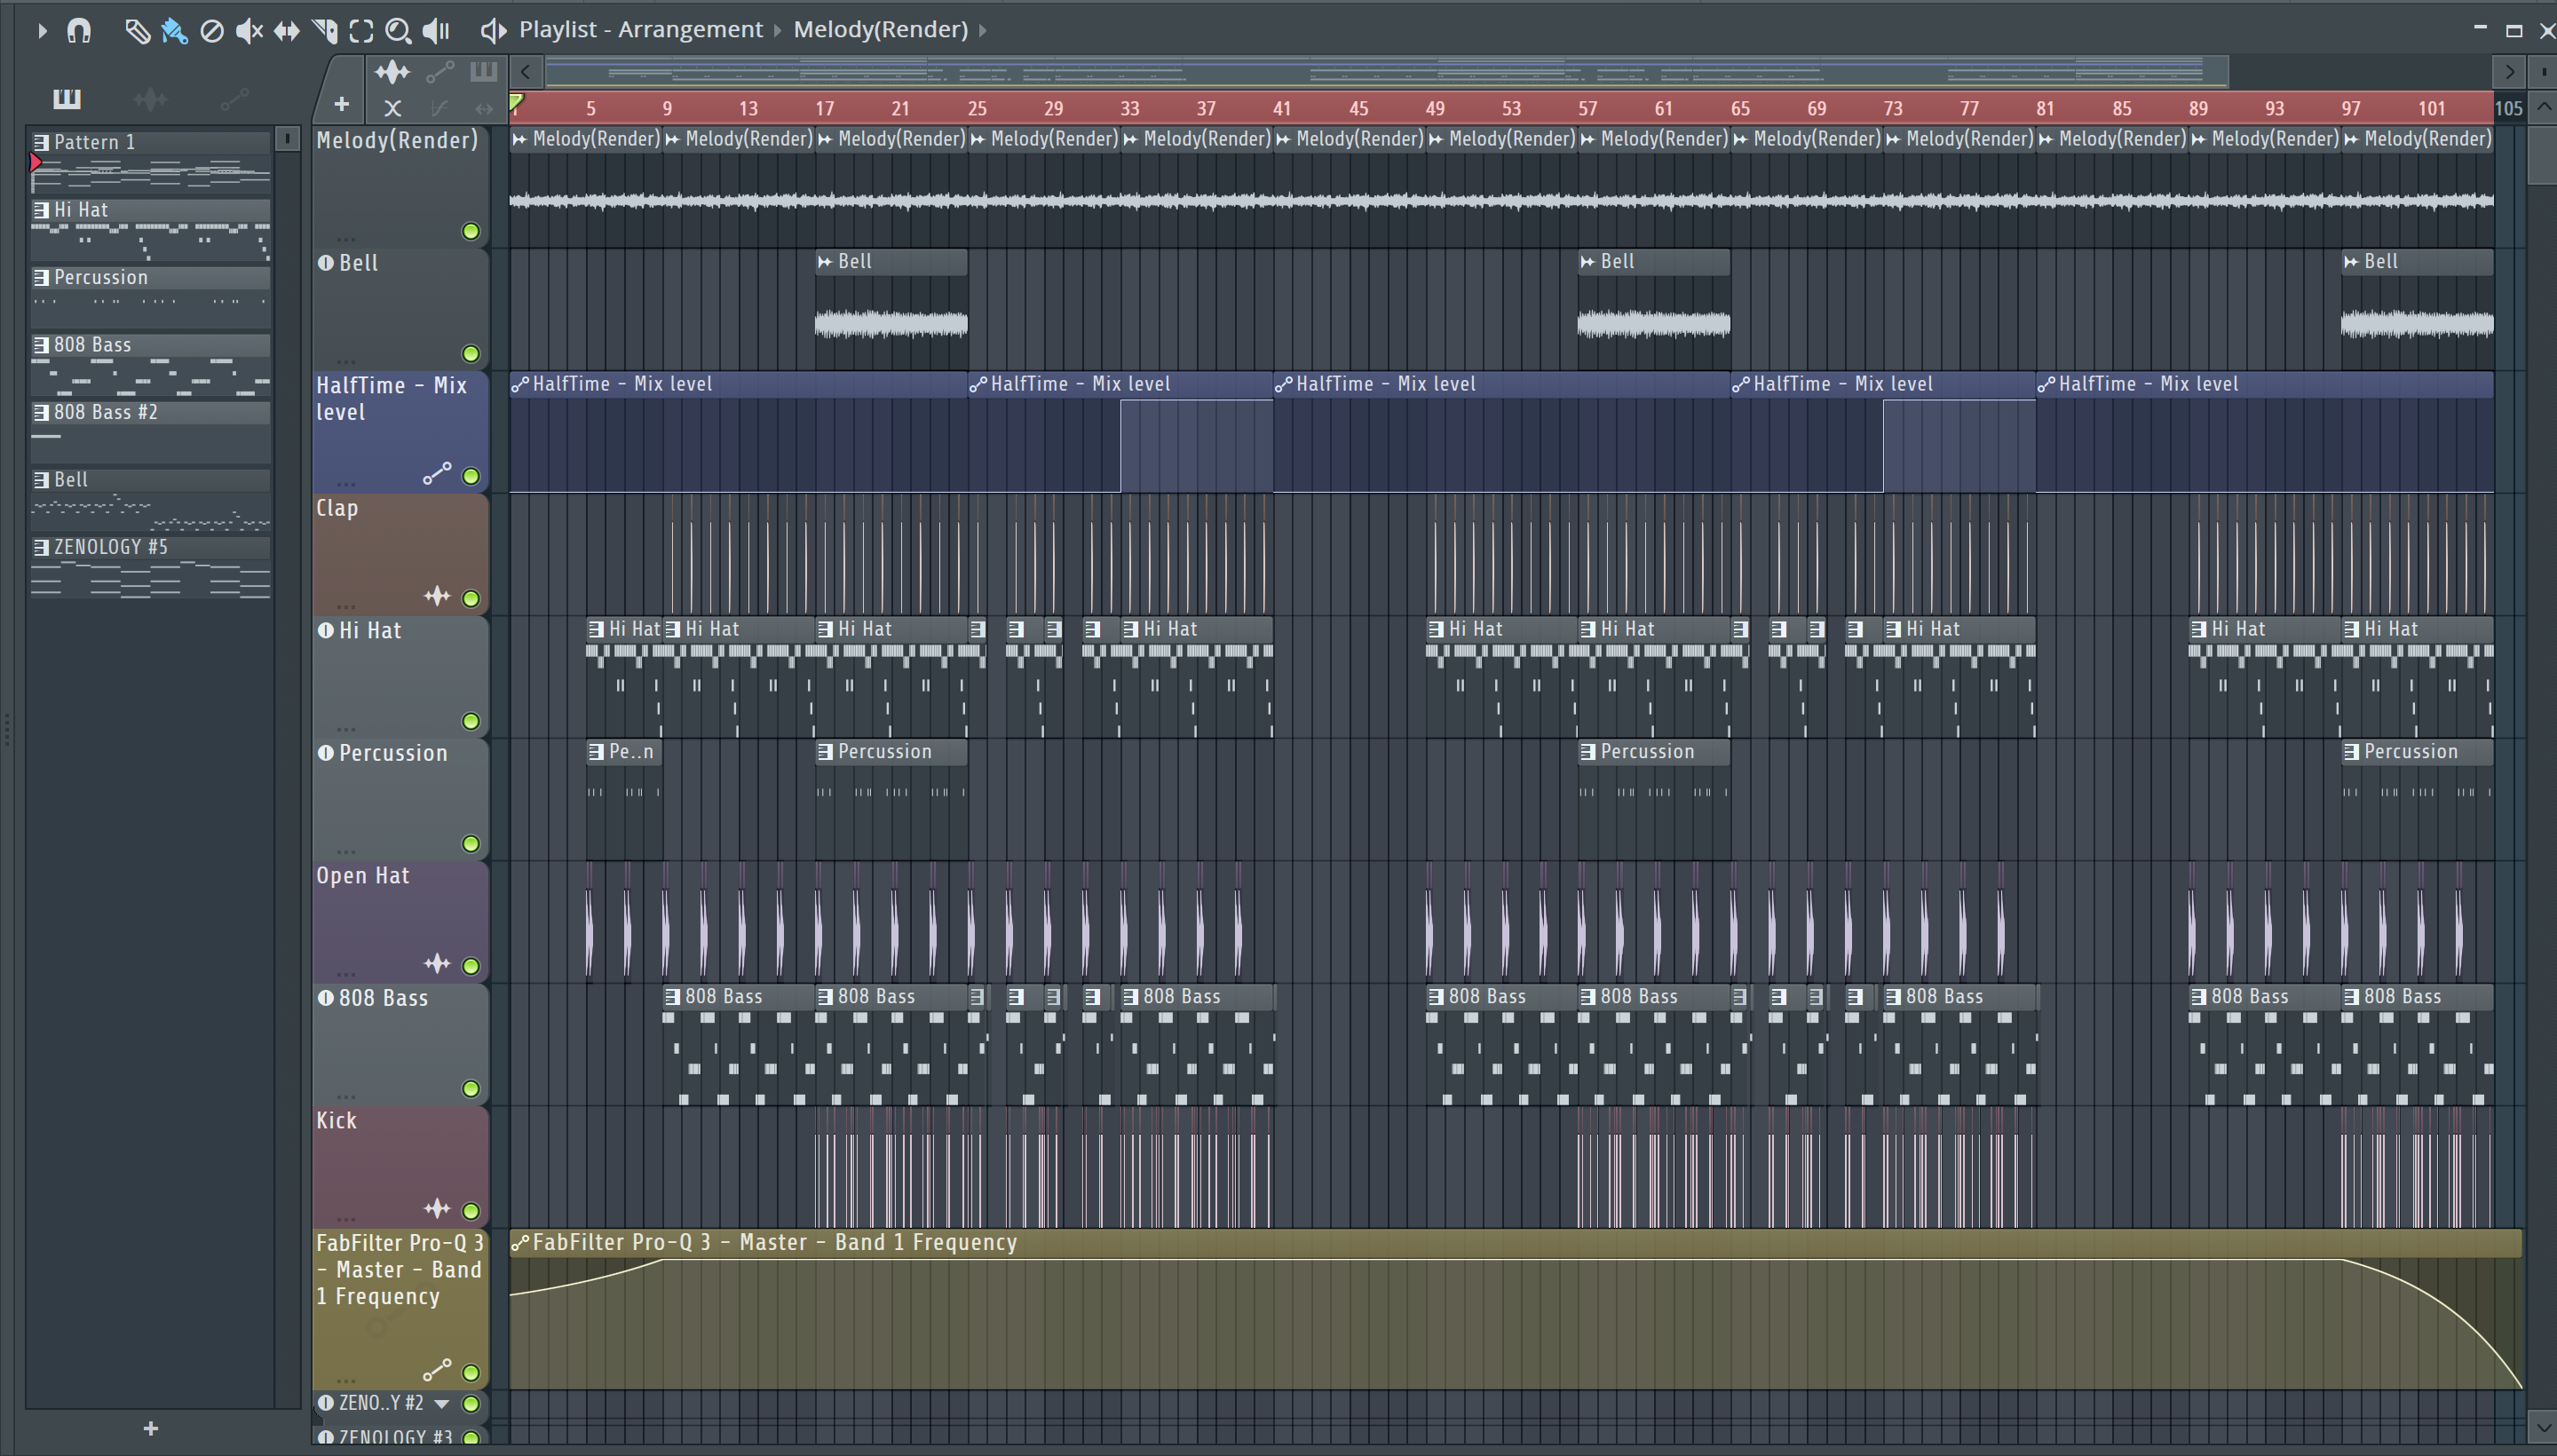
Task: Show audio clips in picker panel
Action: 150,98
